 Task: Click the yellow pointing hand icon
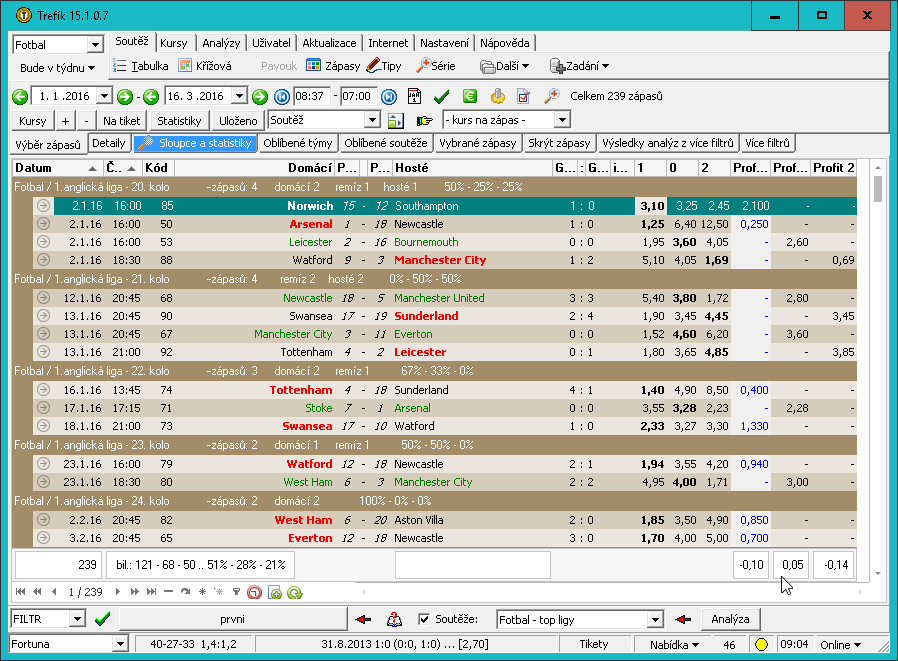tap(424, 120)
